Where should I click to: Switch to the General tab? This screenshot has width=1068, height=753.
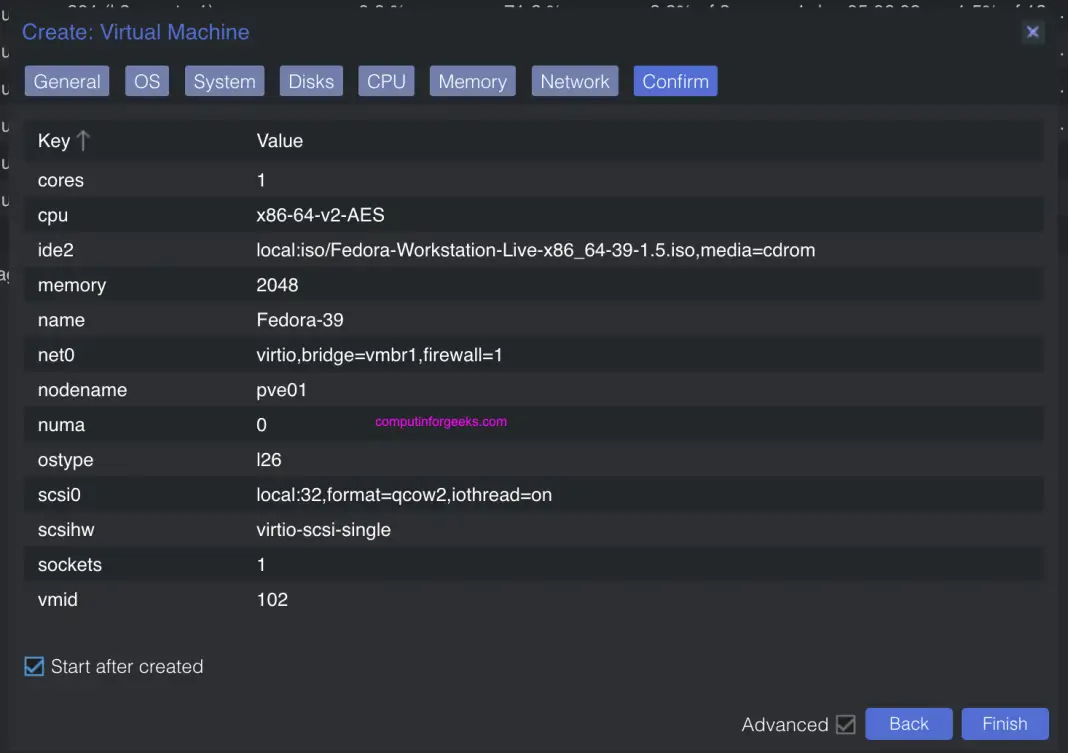(x=66, y=81)
